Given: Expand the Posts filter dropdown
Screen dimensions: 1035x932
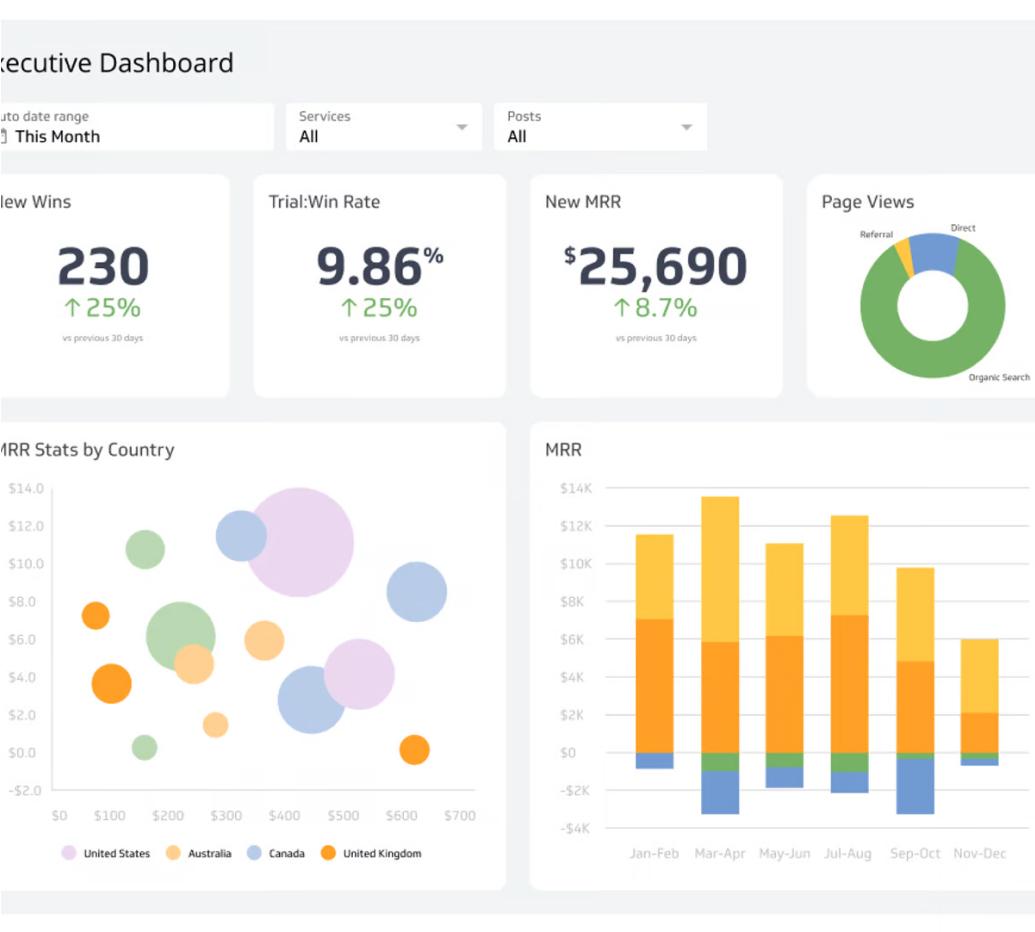Looking at the screenshot, I should pos(686,127).
